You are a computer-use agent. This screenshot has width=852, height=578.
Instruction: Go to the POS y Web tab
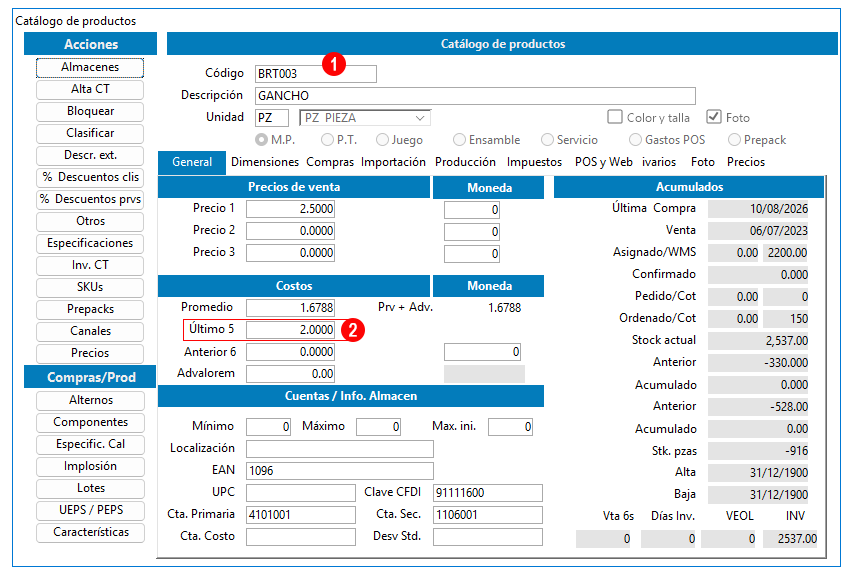604,162
